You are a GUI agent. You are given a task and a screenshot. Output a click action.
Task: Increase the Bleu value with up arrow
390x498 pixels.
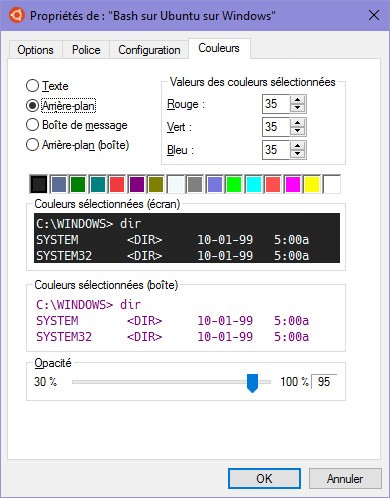point(297,146)
